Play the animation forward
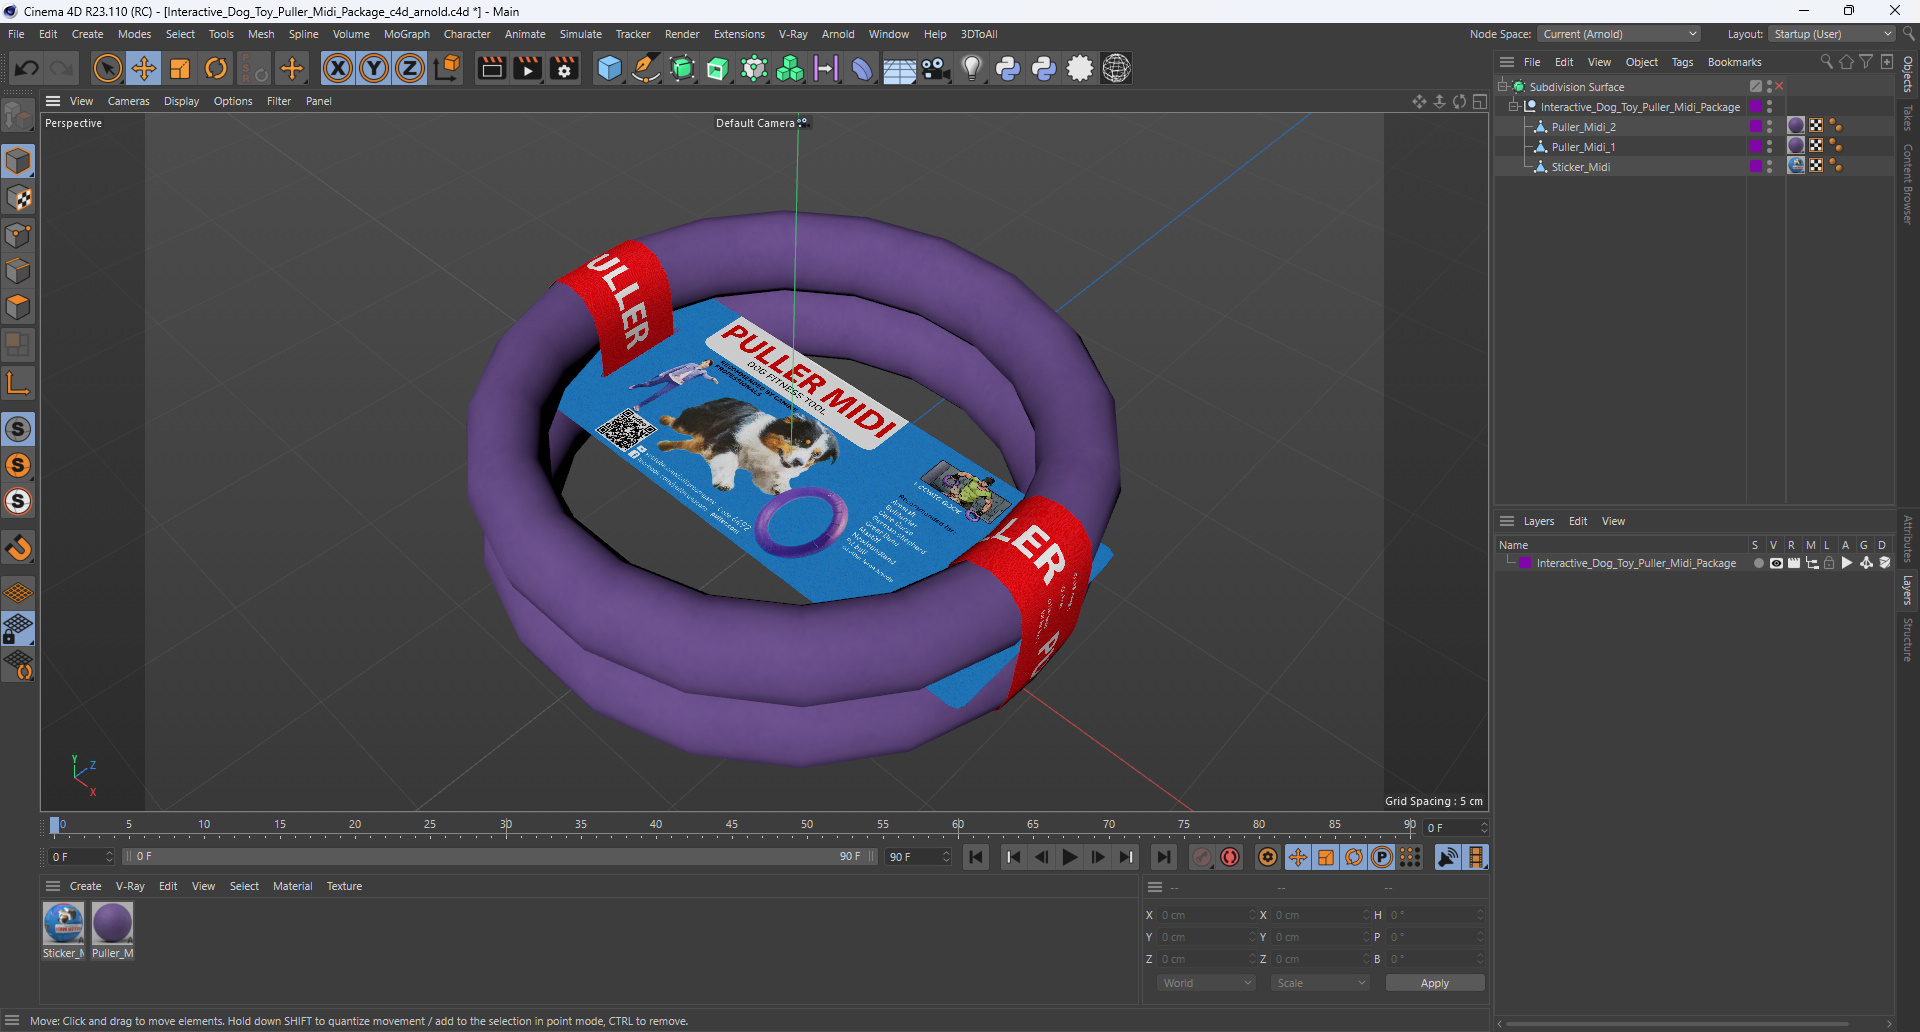 [1069, 857]
